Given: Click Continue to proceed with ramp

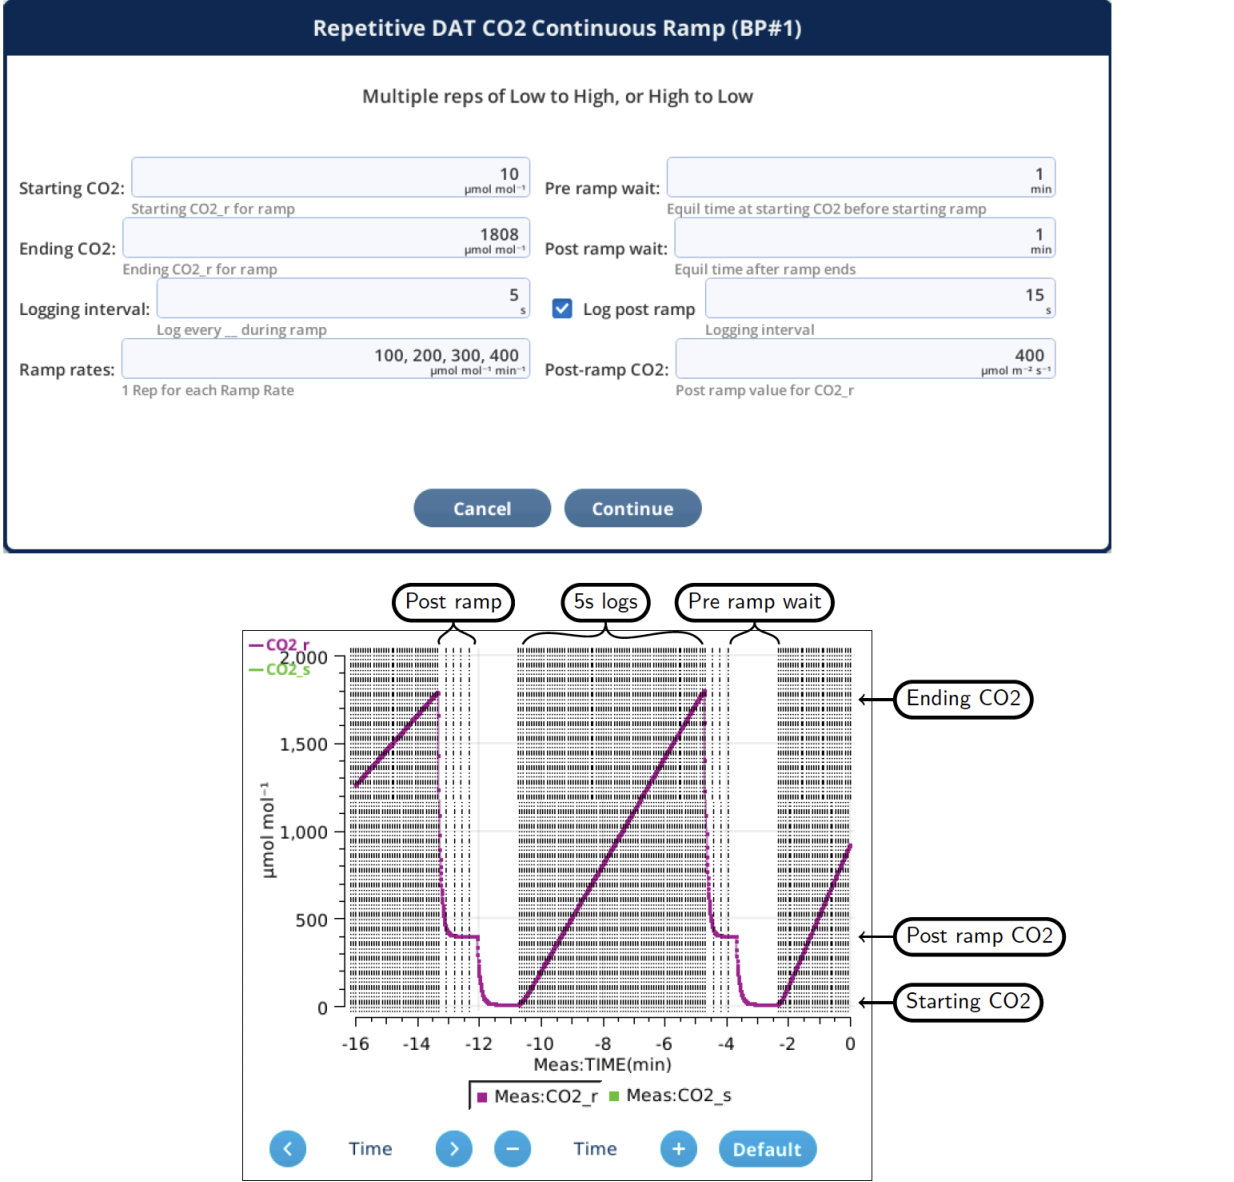Looking at the screenshot, I should click(x=633, y=508).
